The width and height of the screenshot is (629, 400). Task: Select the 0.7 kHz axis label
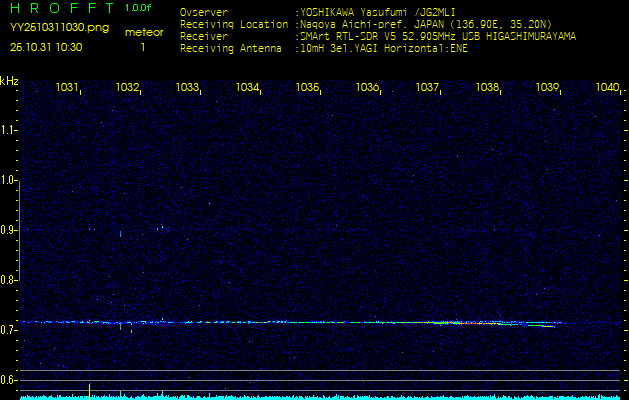tap(9, 329)
